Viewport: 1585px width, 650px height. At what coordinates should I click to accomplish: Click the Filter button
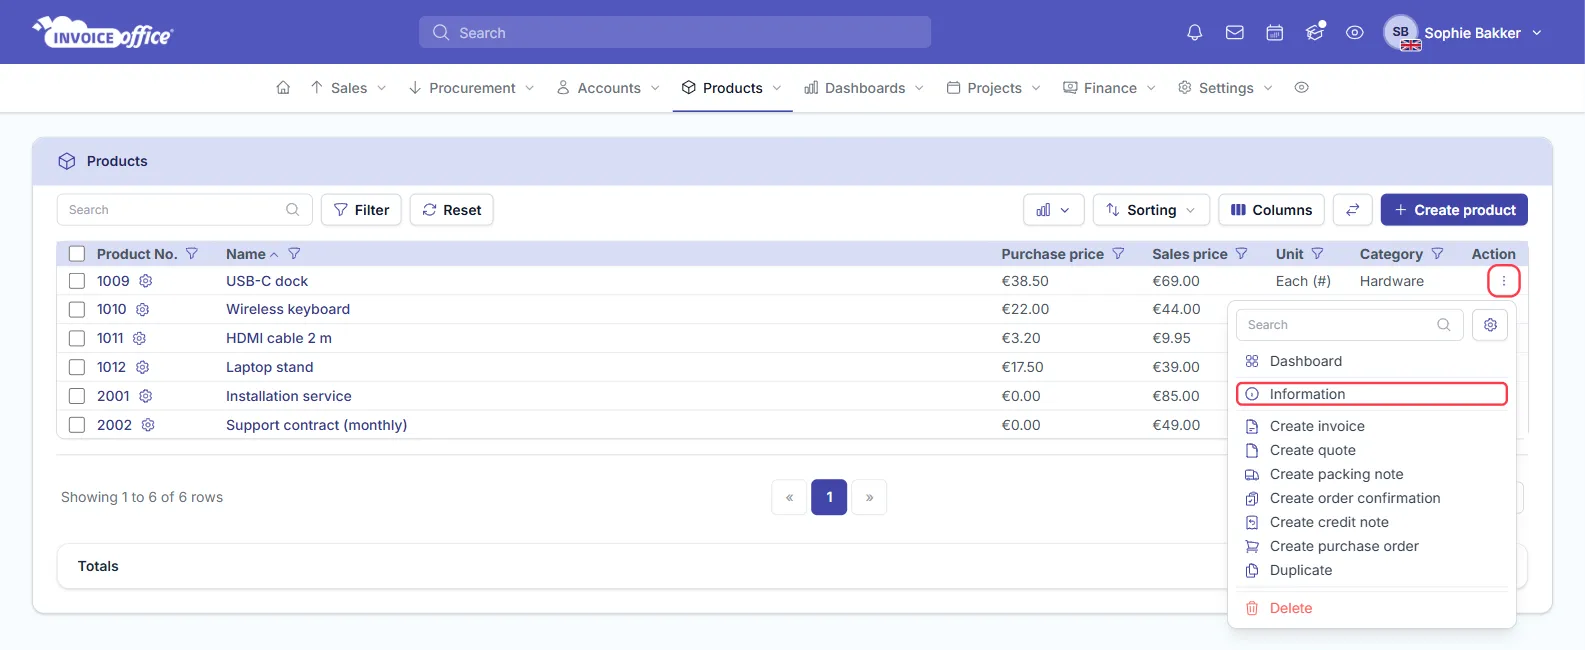click(361, 210)
